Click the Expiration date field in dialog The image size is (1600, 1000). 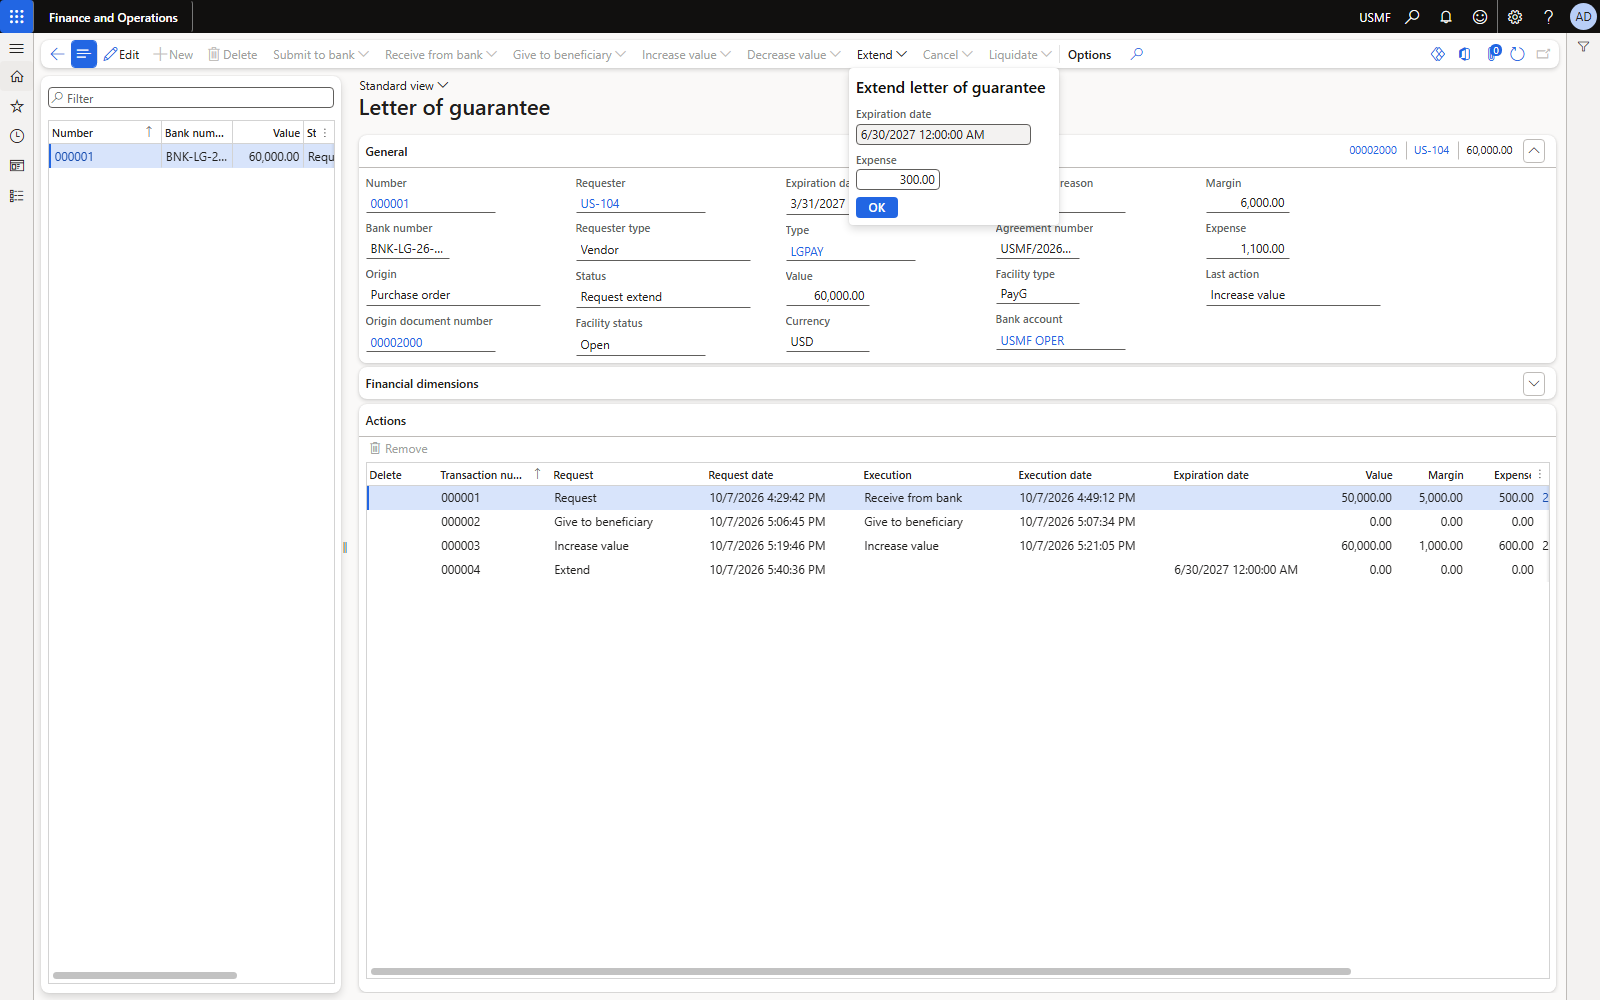point(943,135)
